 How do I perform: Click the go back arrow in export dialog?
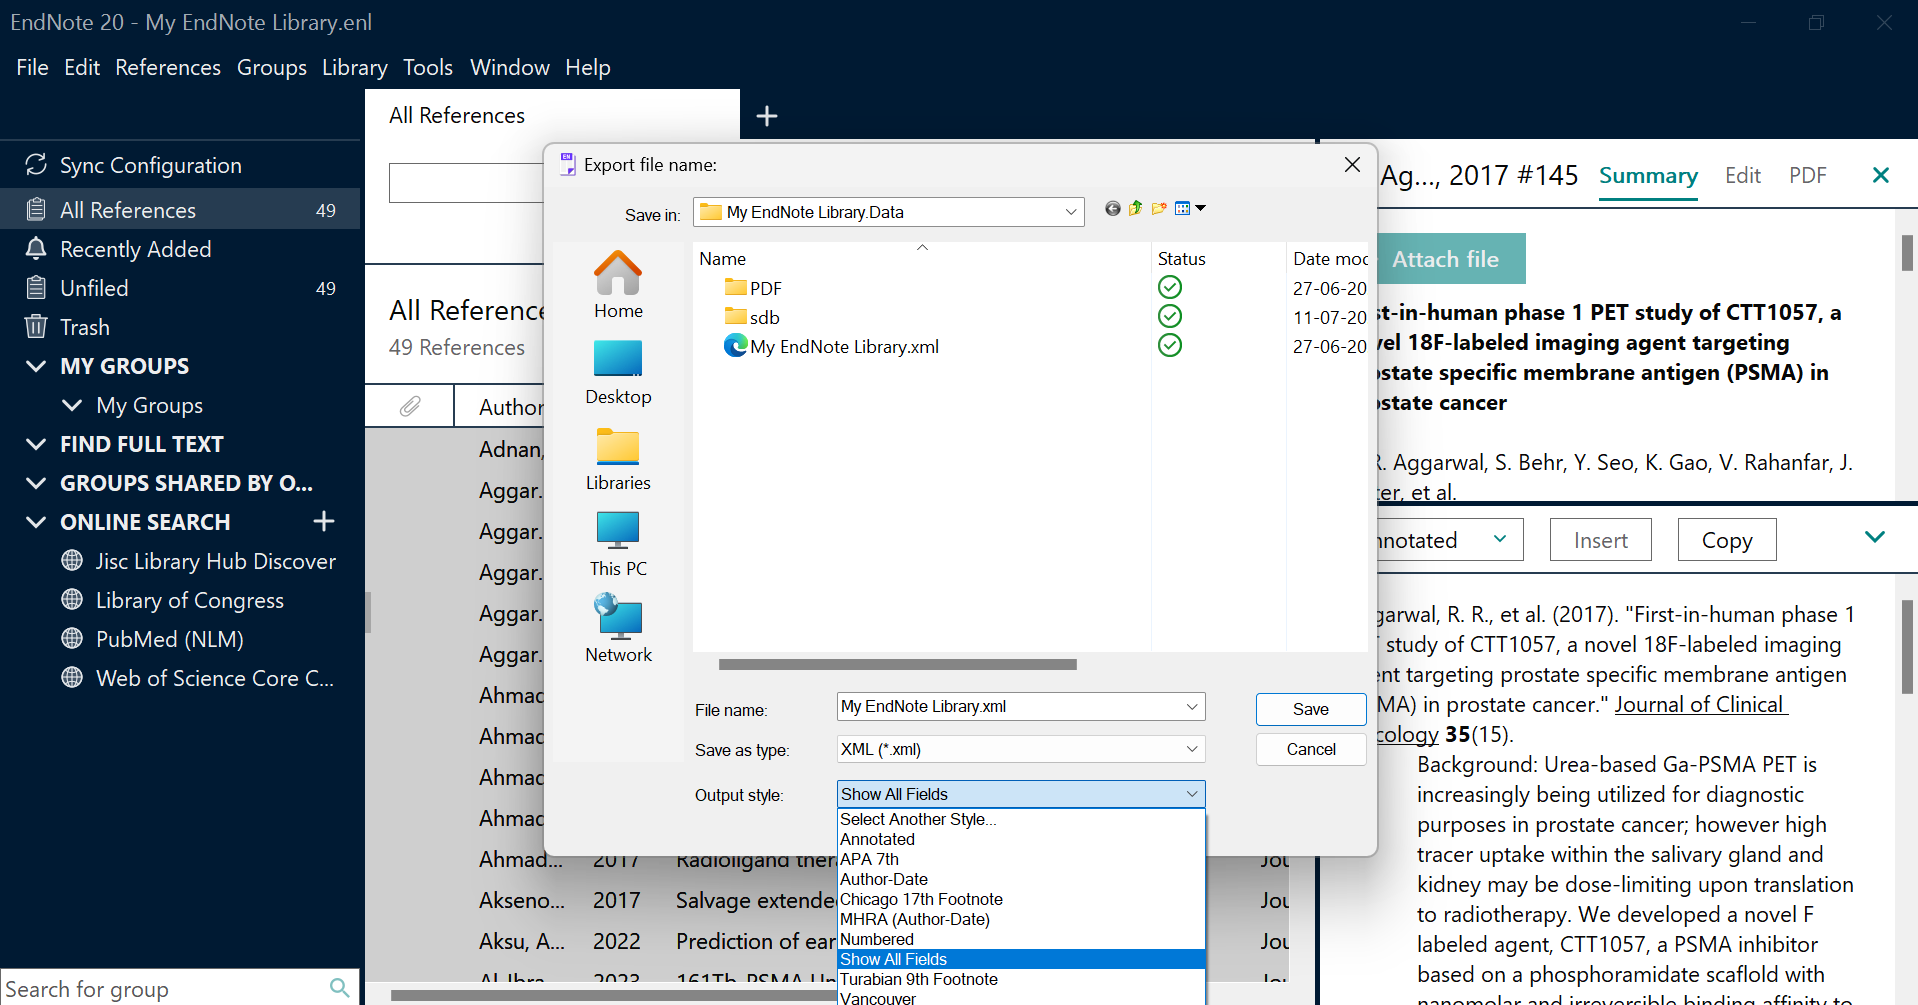click(1112, 208)
